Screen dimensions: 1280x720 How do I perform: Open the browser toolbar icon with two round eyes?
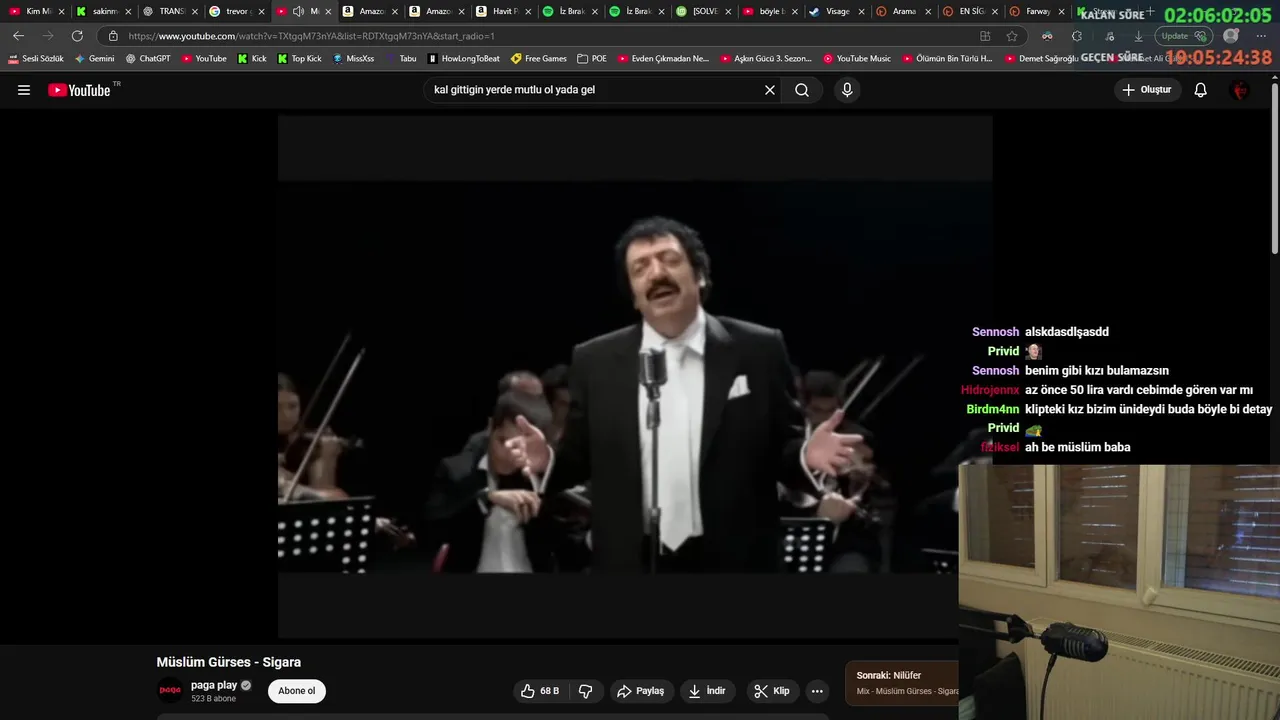coord(1047,36)
